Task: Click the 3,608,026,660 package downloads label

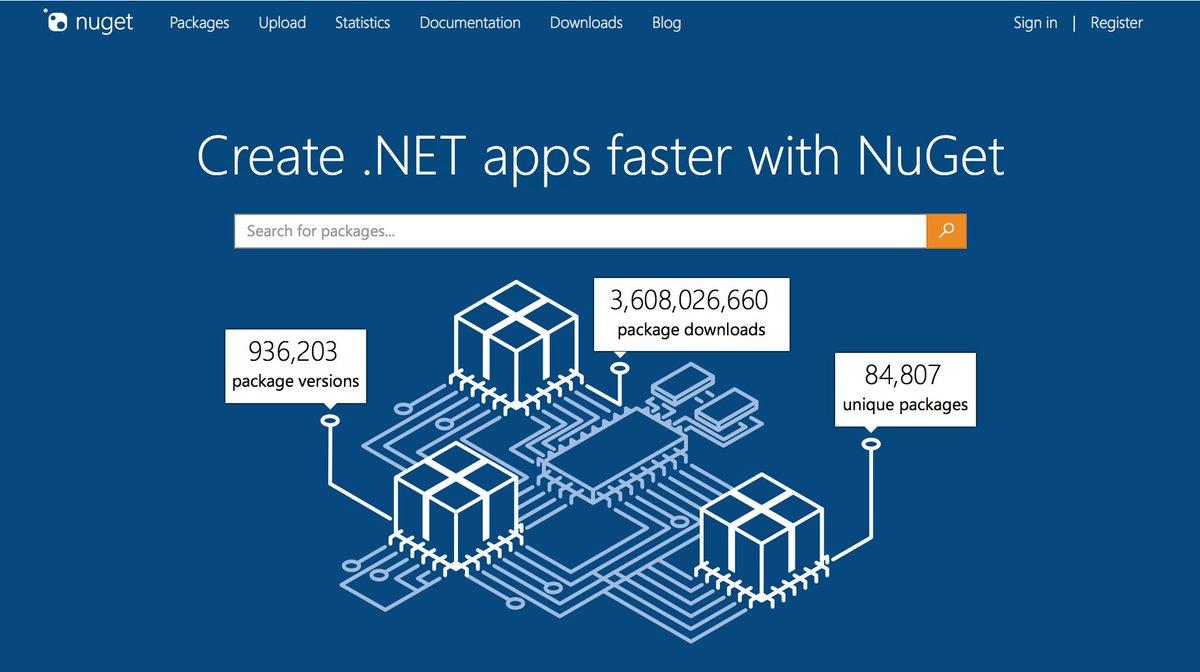Action: tap(691, 313)
